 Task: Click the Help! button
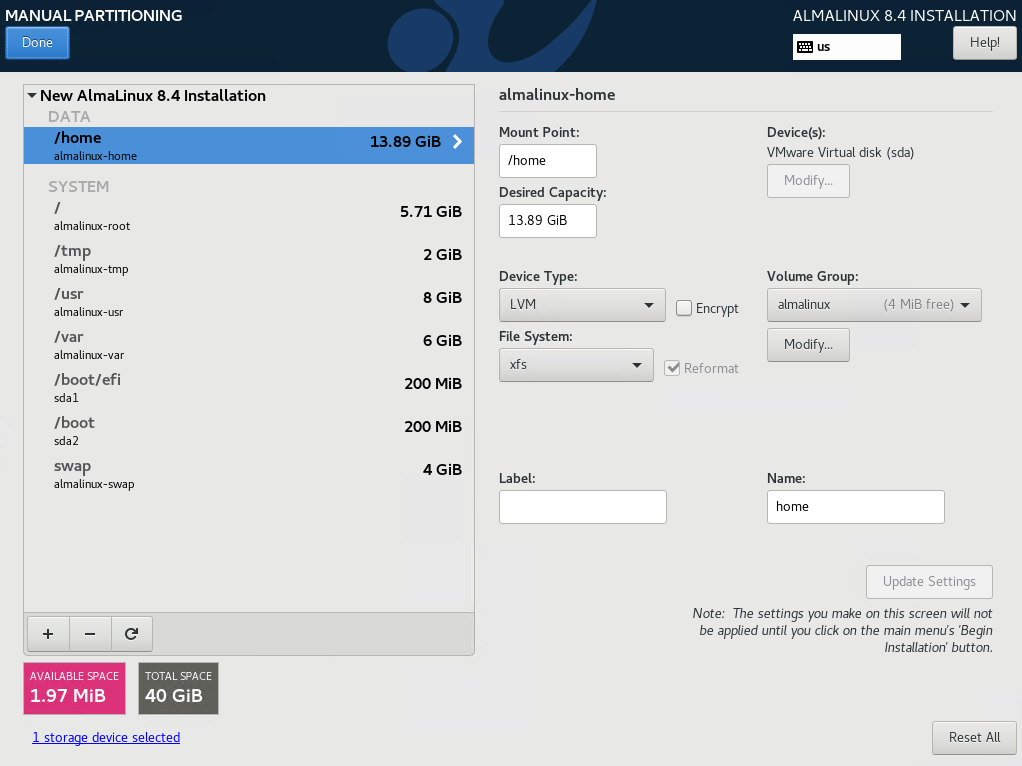(984, 43)
